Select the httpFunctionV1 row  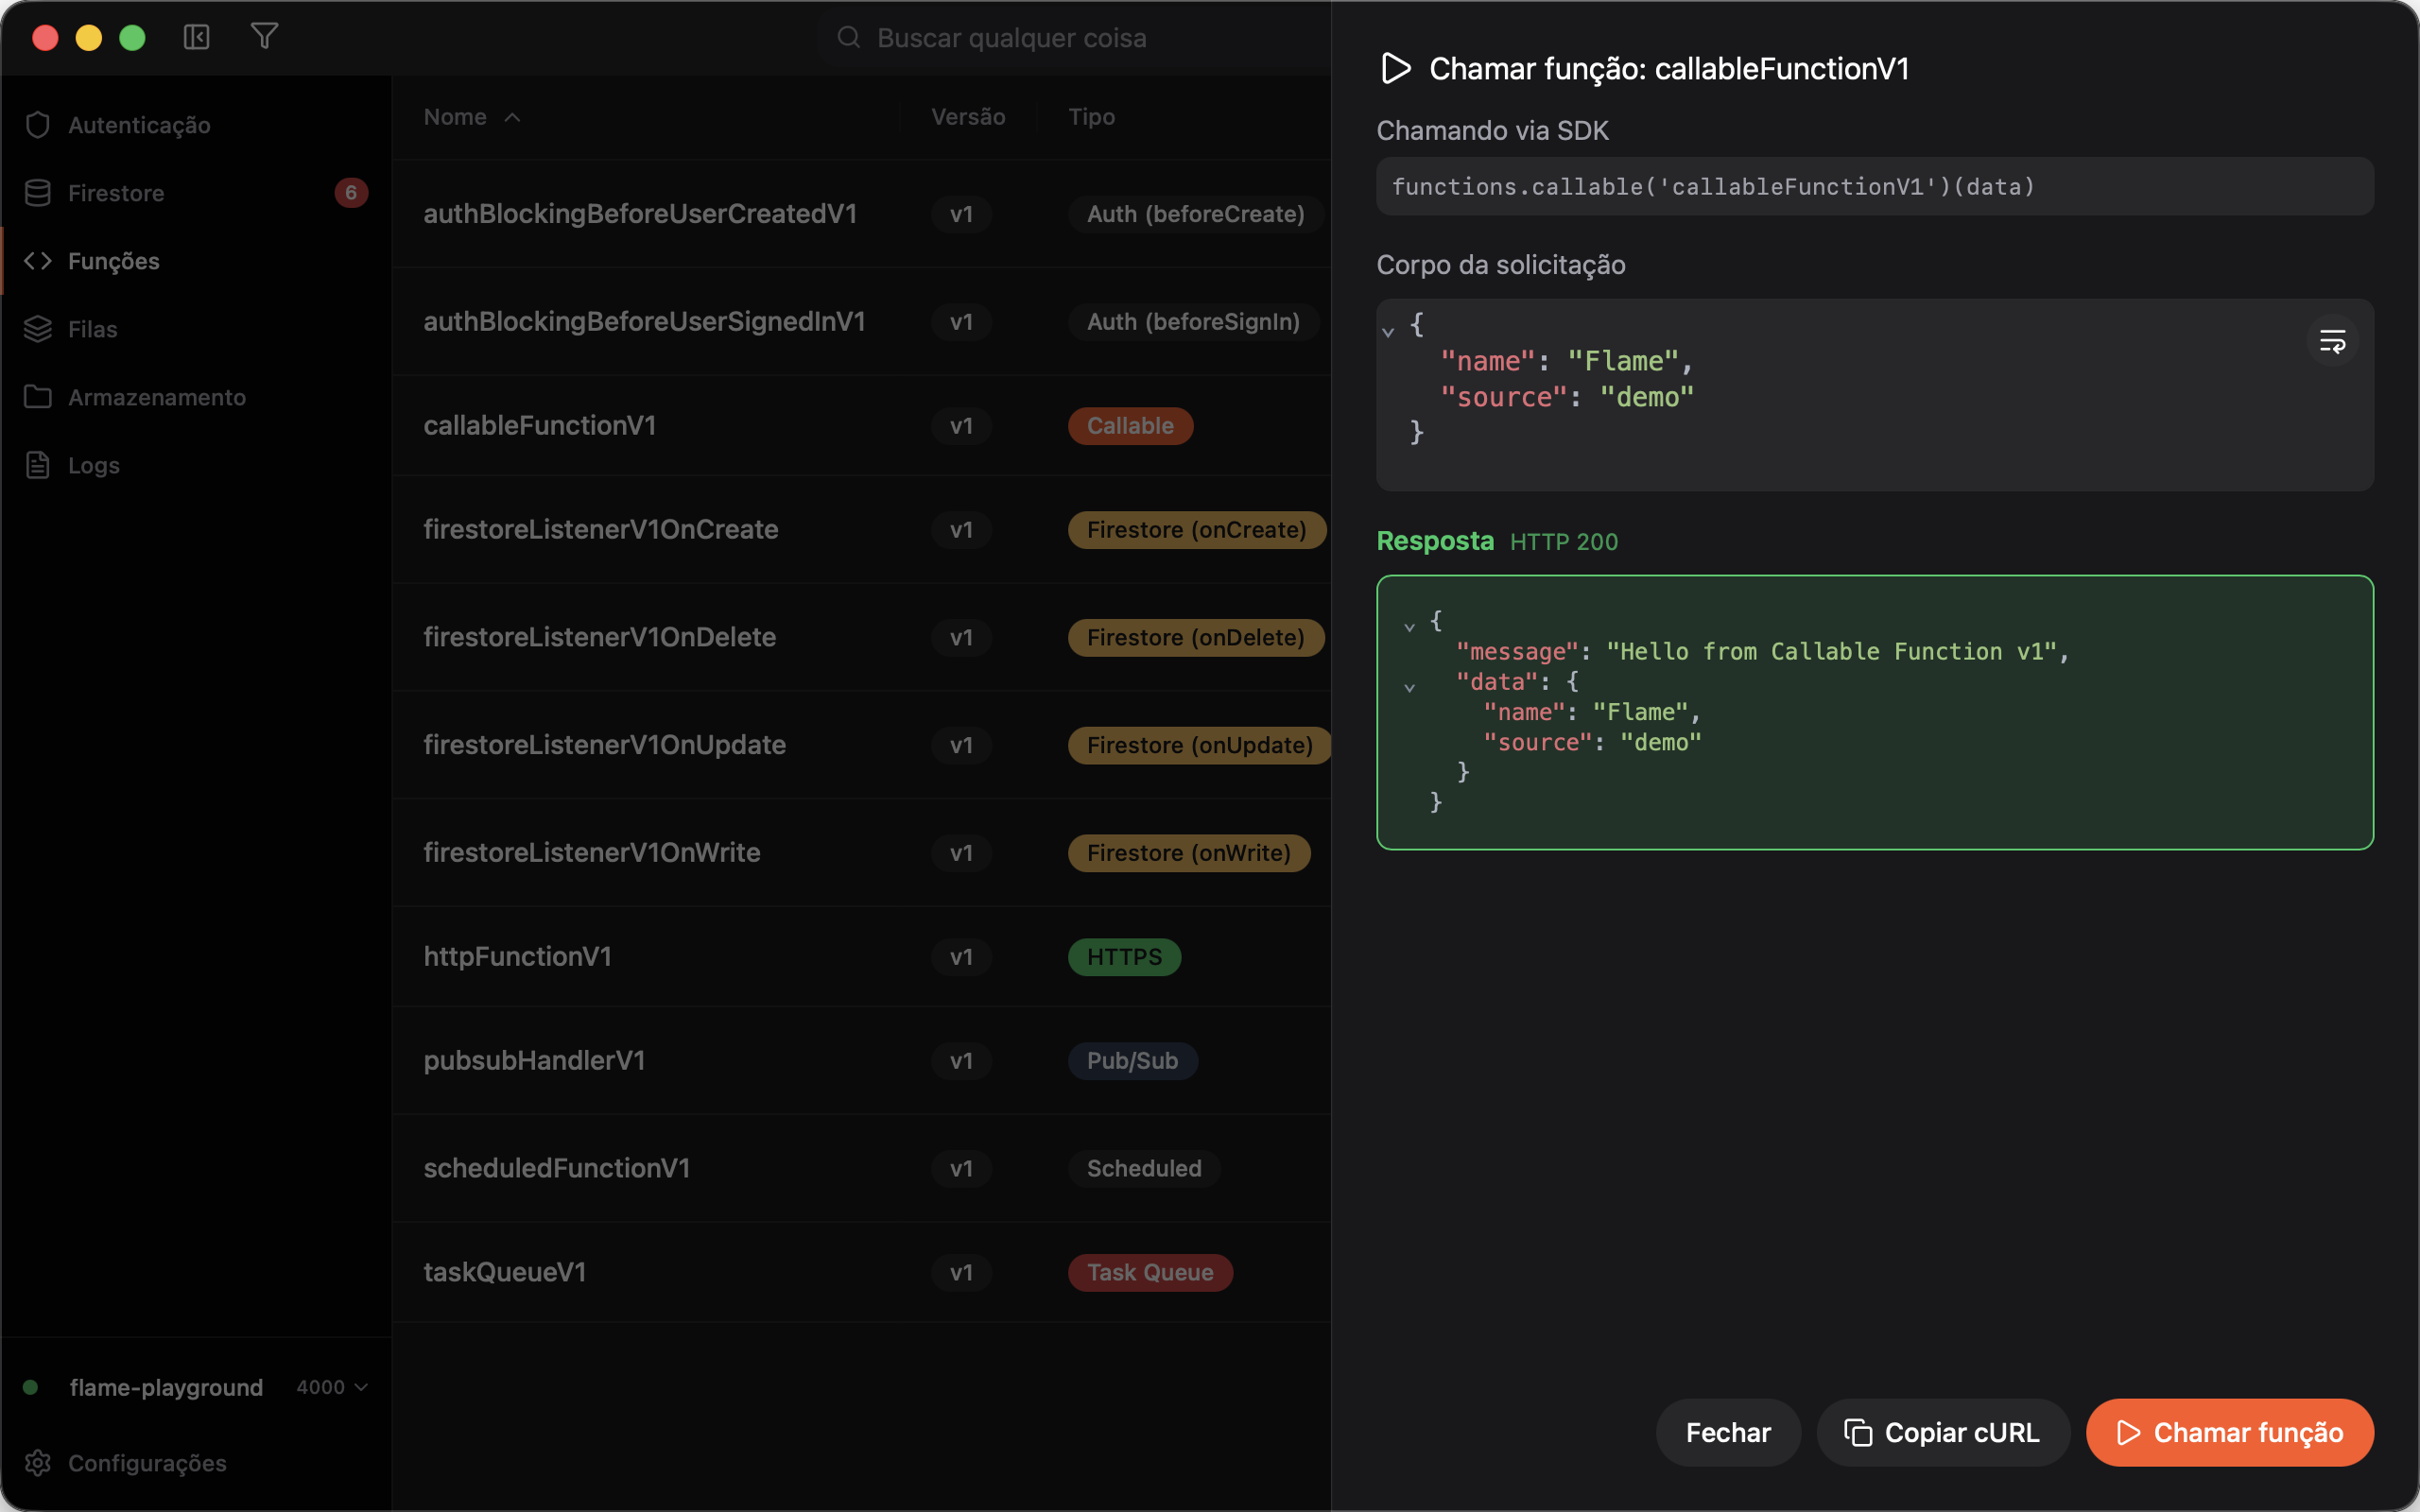point(861,957)
